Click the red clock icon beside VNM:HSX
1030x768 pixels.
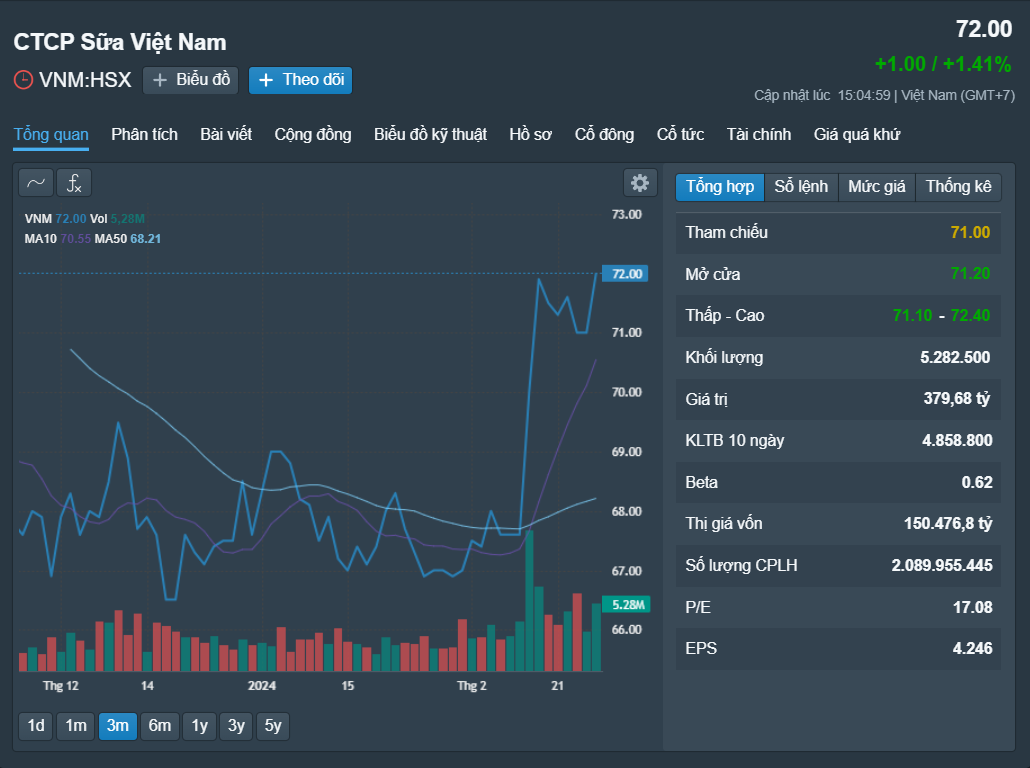point(23,80)
